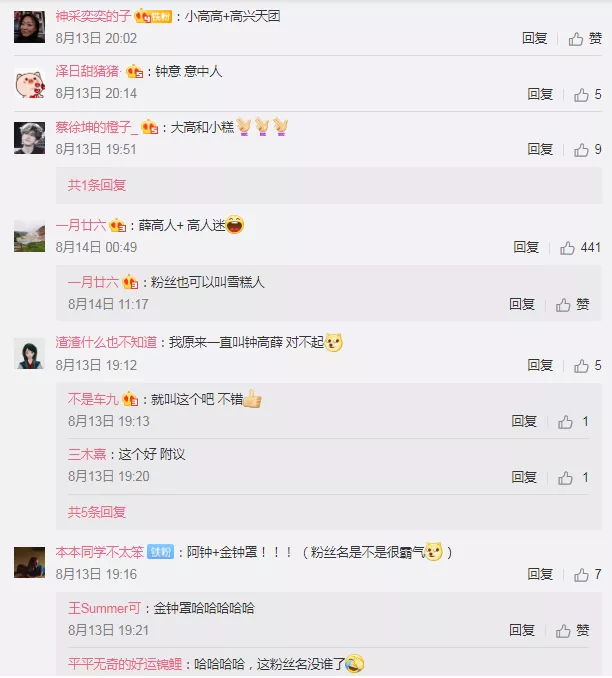The width and height of the screenshot is (612, 678).
Task: Like 三木熹's reply 这个好 附议
Action: coord(573,477)
